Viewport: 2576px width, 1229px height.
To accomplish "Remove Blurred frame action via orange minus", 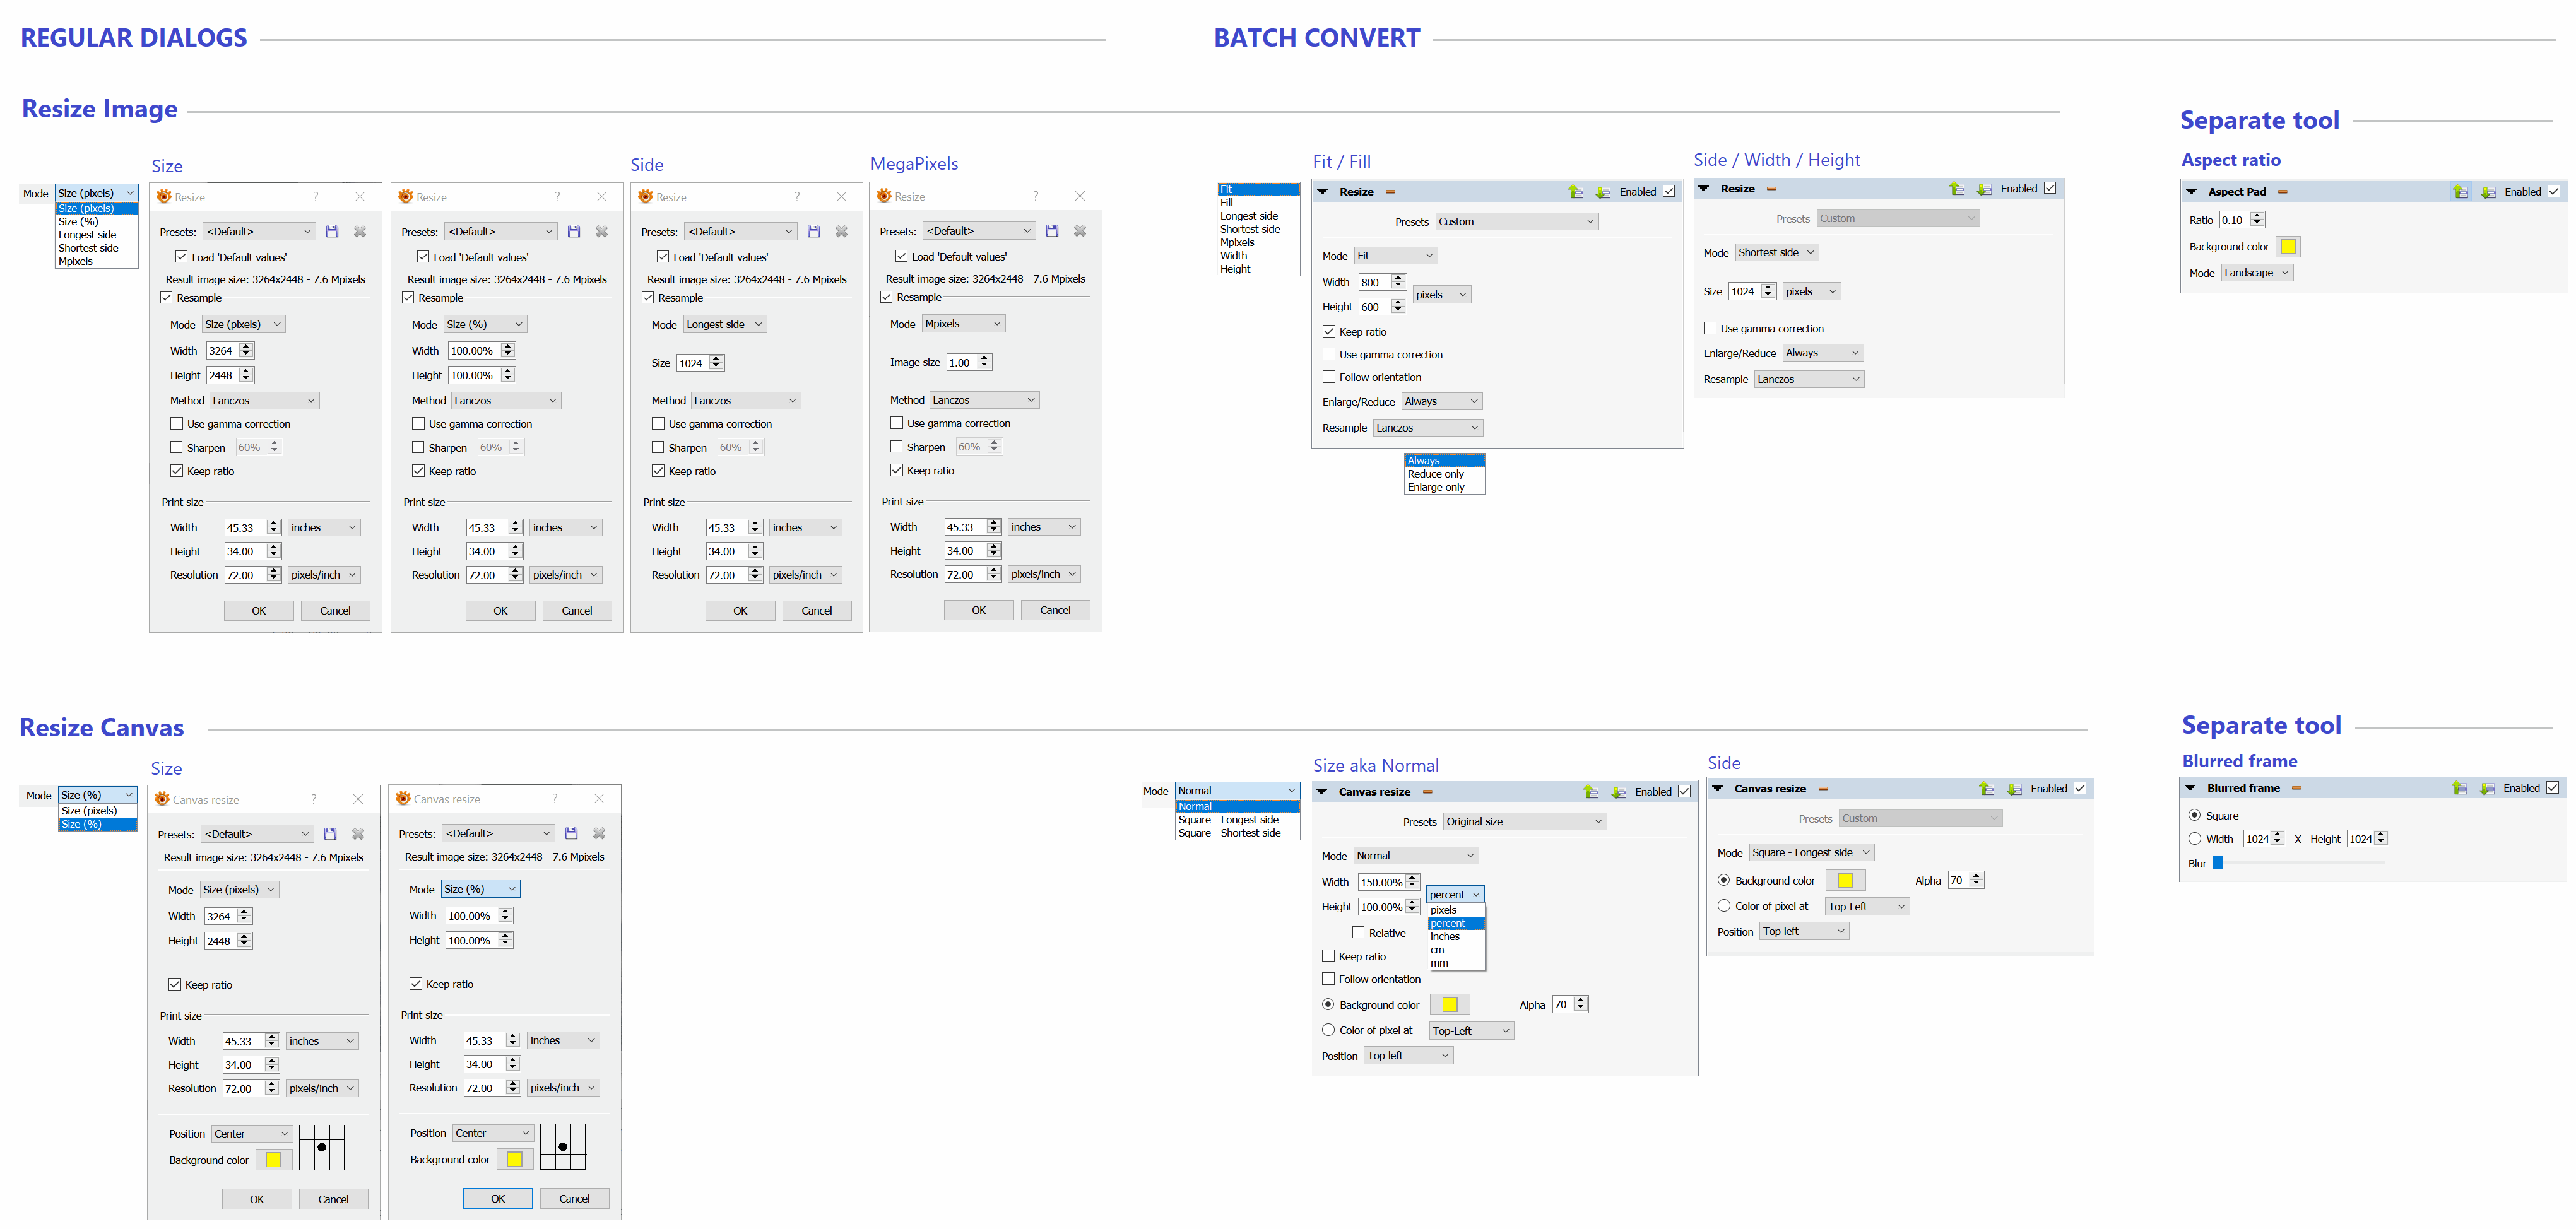I will [x=2297, y=788].
